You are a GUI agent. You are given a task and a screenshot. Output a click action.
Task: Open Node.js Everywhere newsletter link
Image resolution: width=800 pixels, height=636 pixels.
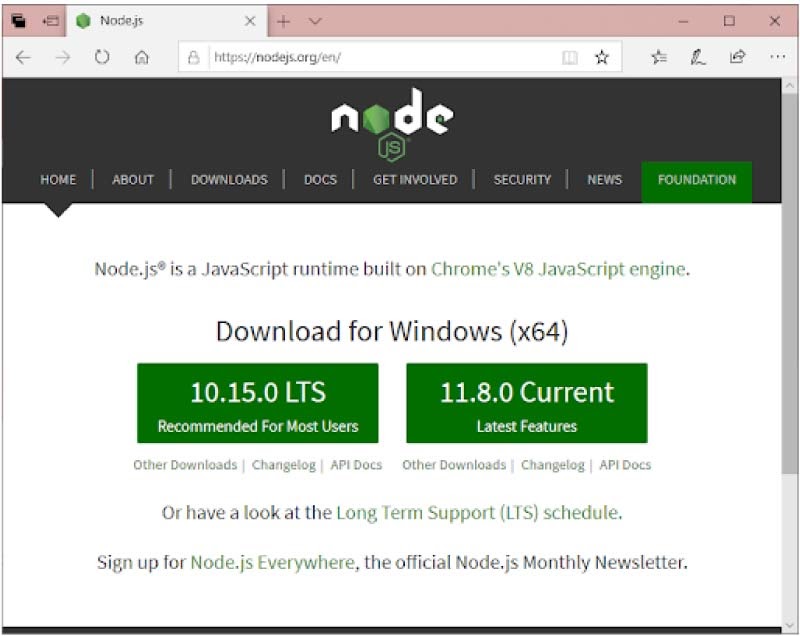(272, 562)
